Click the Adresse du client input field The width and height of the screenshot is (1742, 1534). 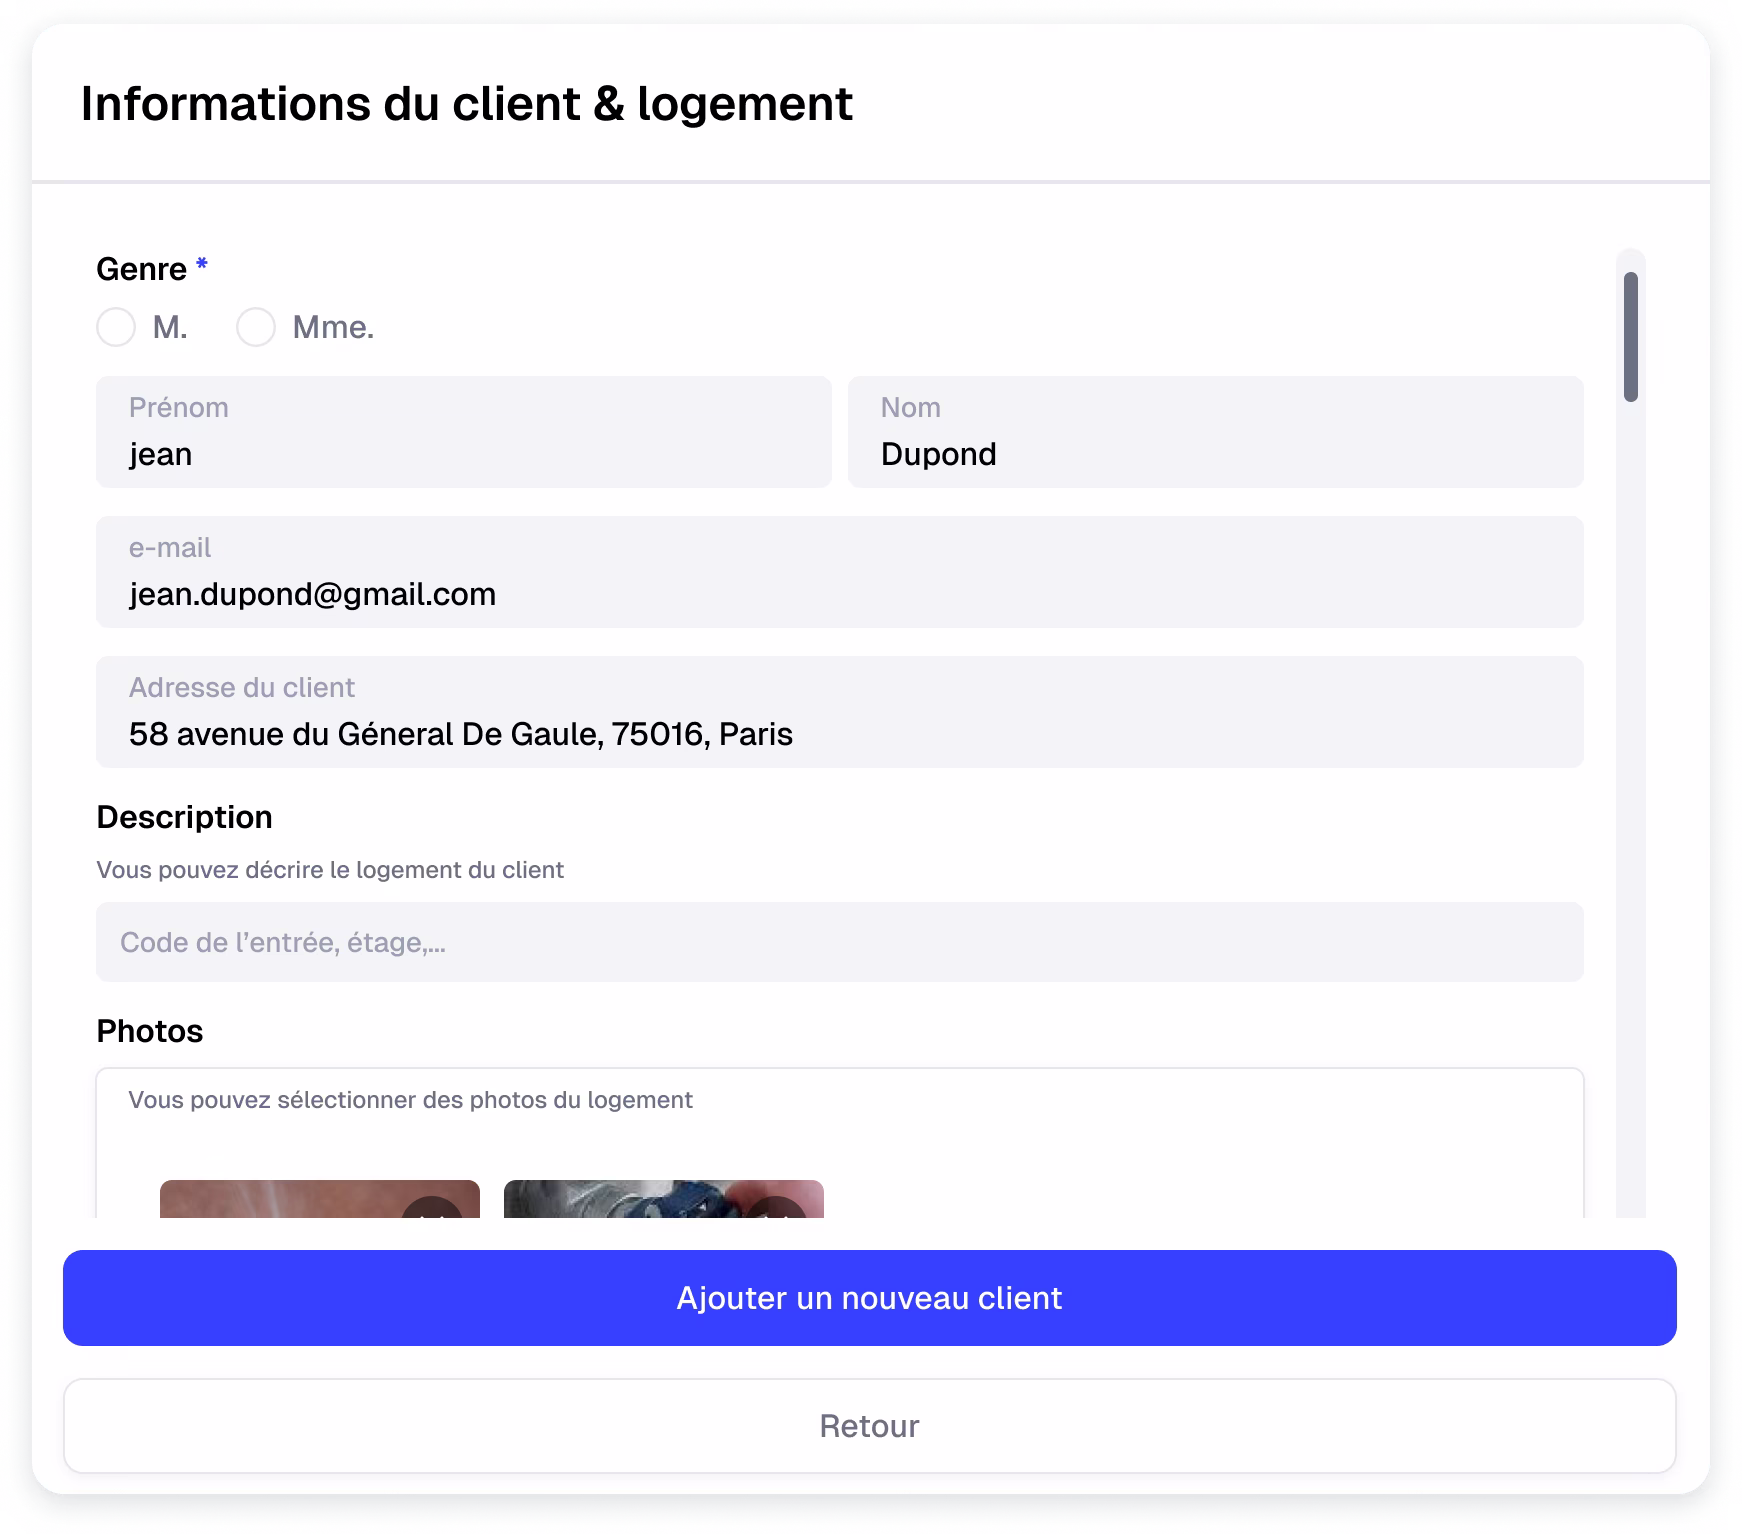(x=840, y=712)
